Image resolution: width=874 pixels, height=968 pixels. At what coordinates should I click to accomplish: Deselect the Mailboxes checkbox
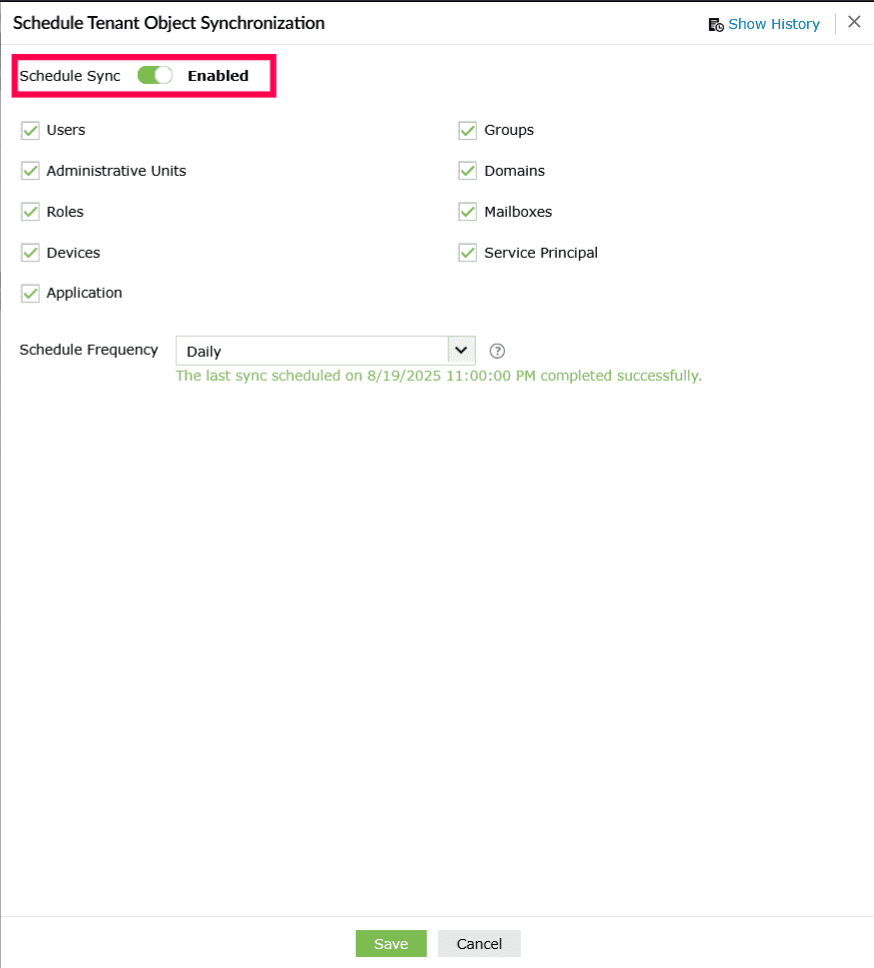(x=467, y=212)
